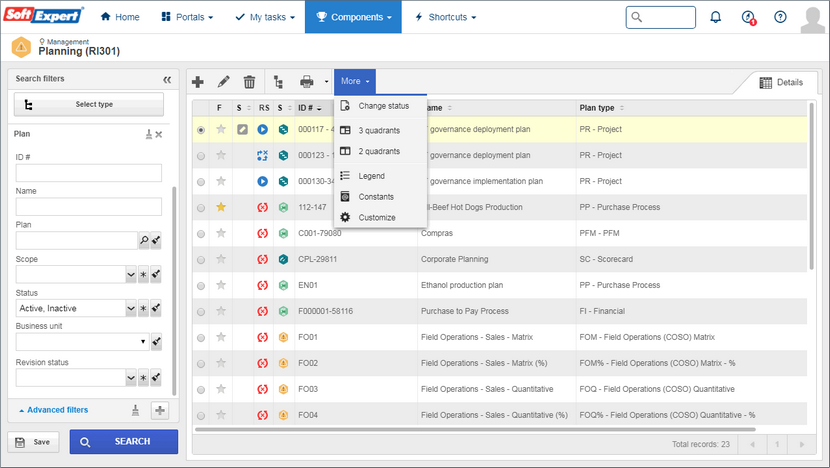Open Constants from the More menu
This screenshot has width=830, height=468.
click(x=381, y=196)
